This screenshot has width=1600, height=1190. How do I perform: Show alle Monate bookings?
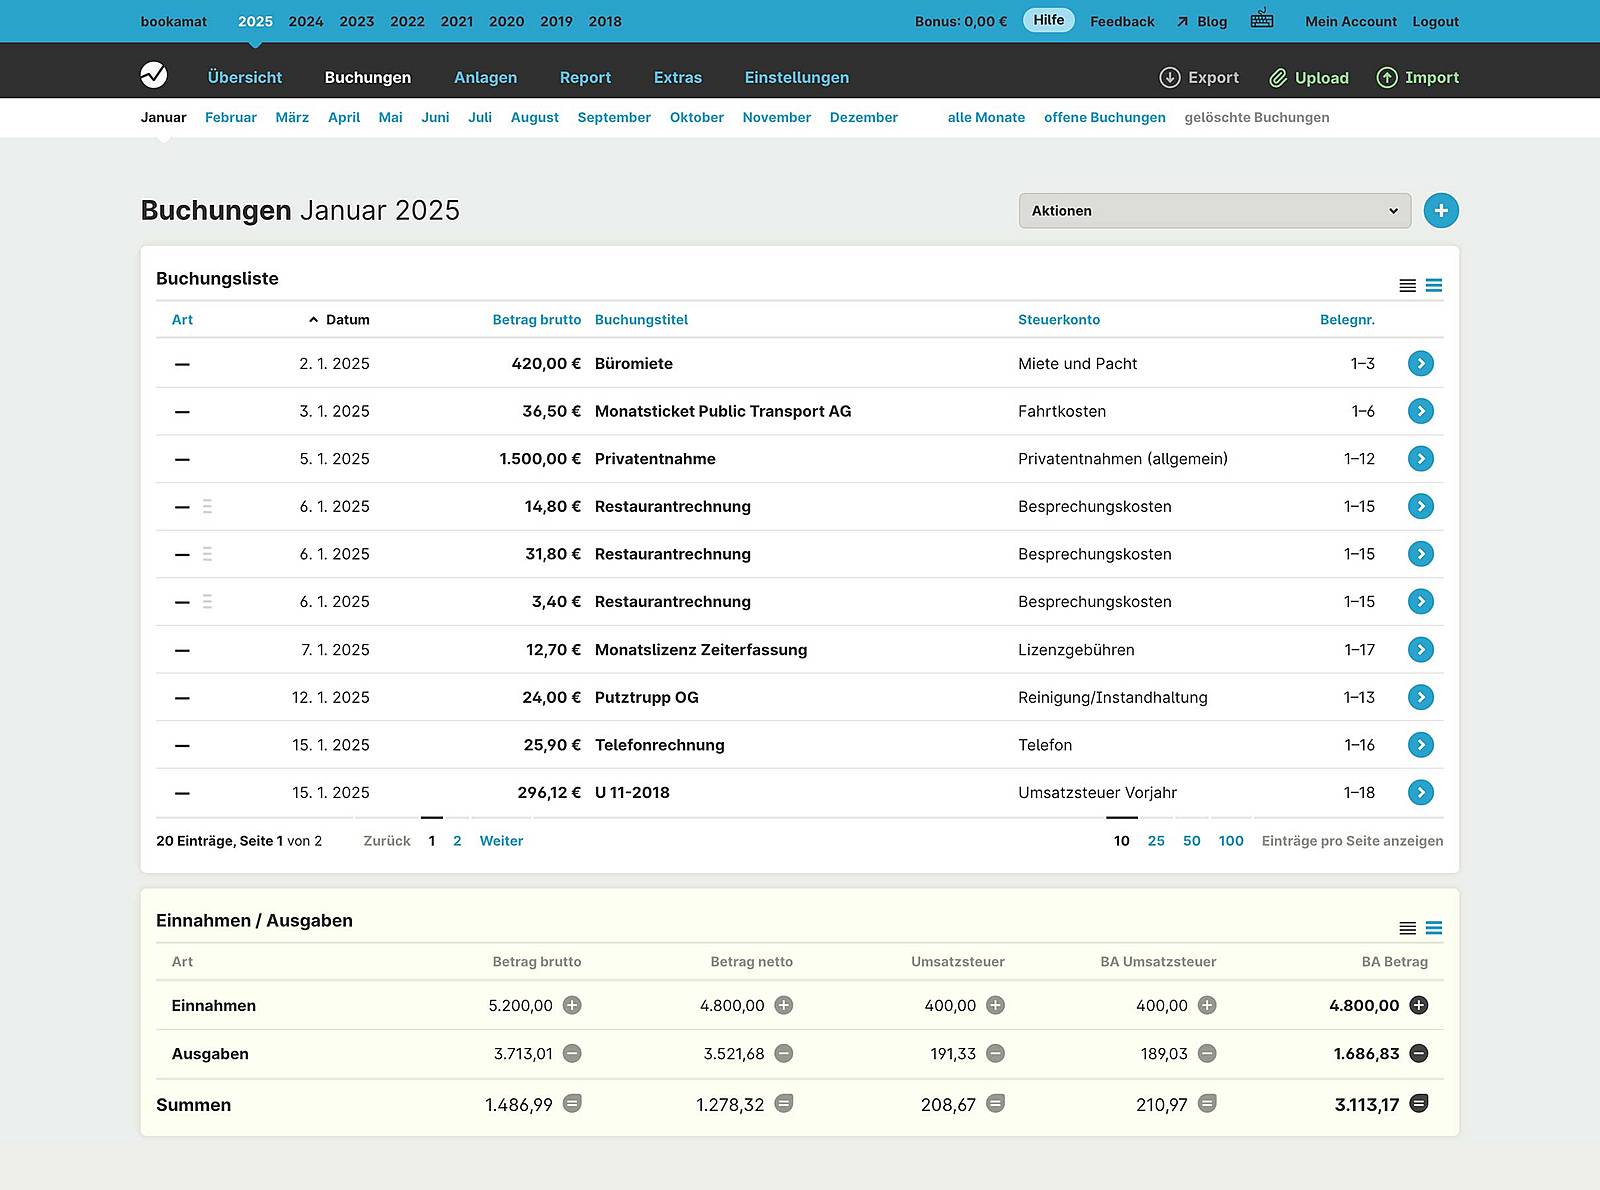(x=986, y=117)
